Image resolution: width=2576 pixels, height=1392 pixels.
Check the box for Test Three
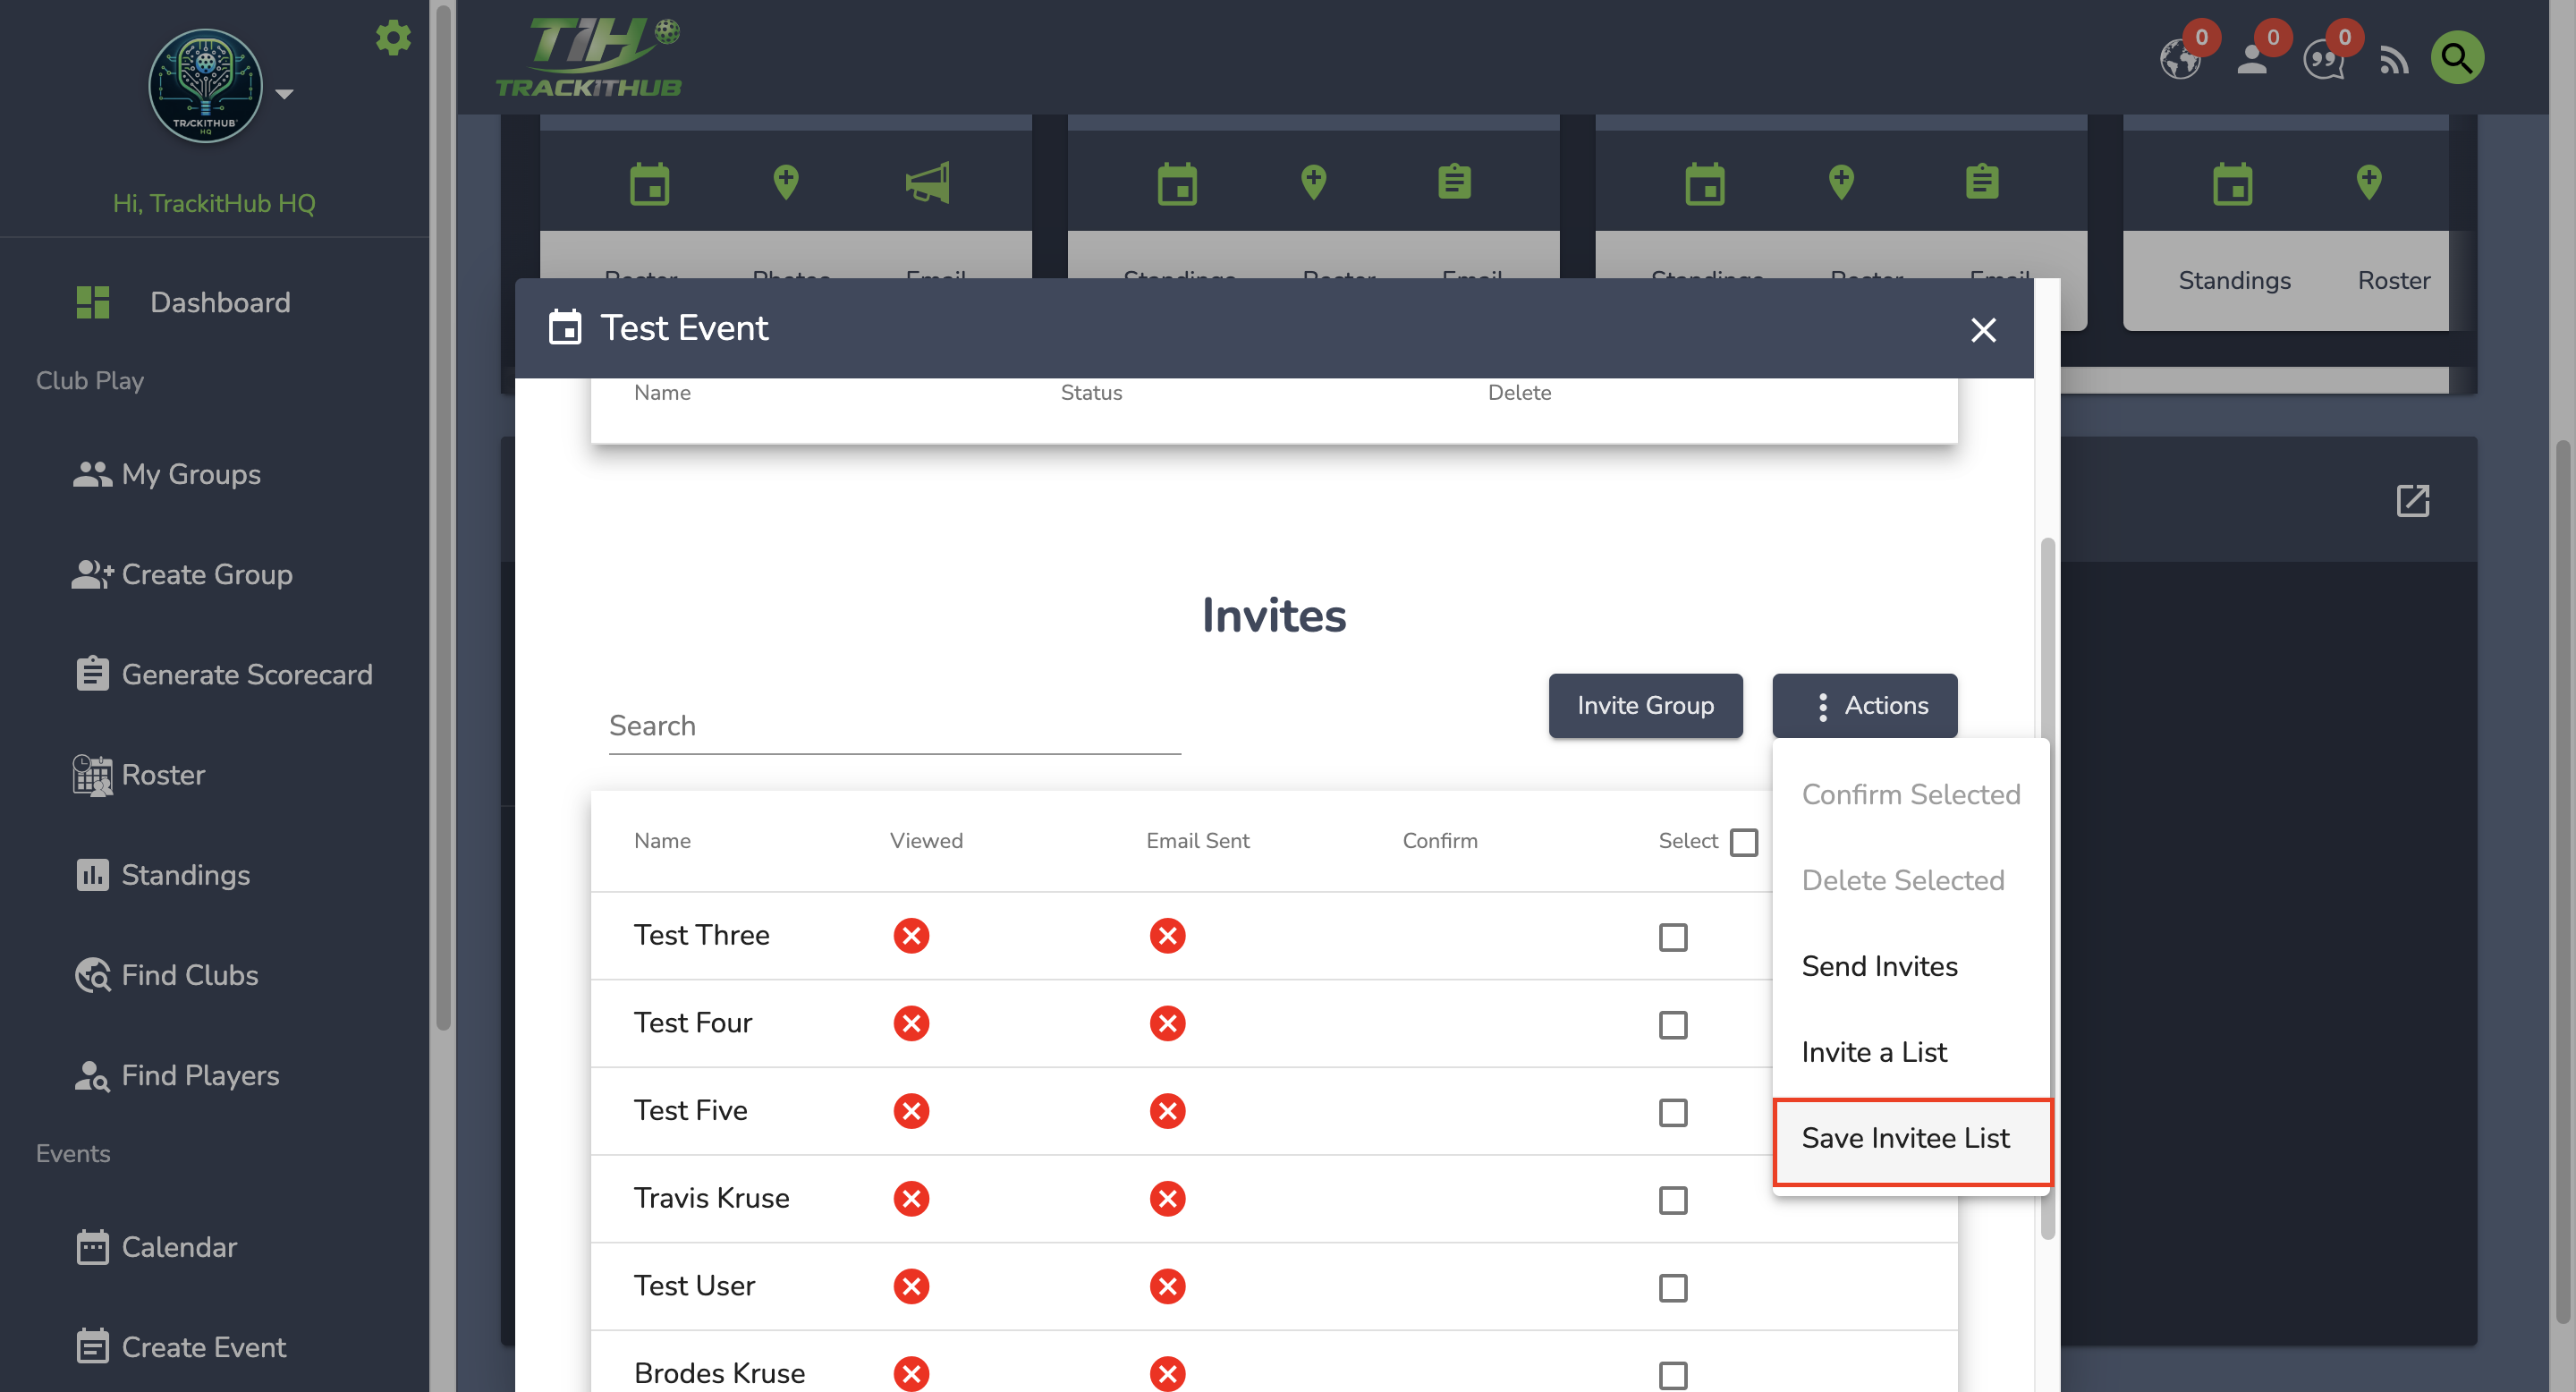pyautogui.click(x=1673, y=937)
